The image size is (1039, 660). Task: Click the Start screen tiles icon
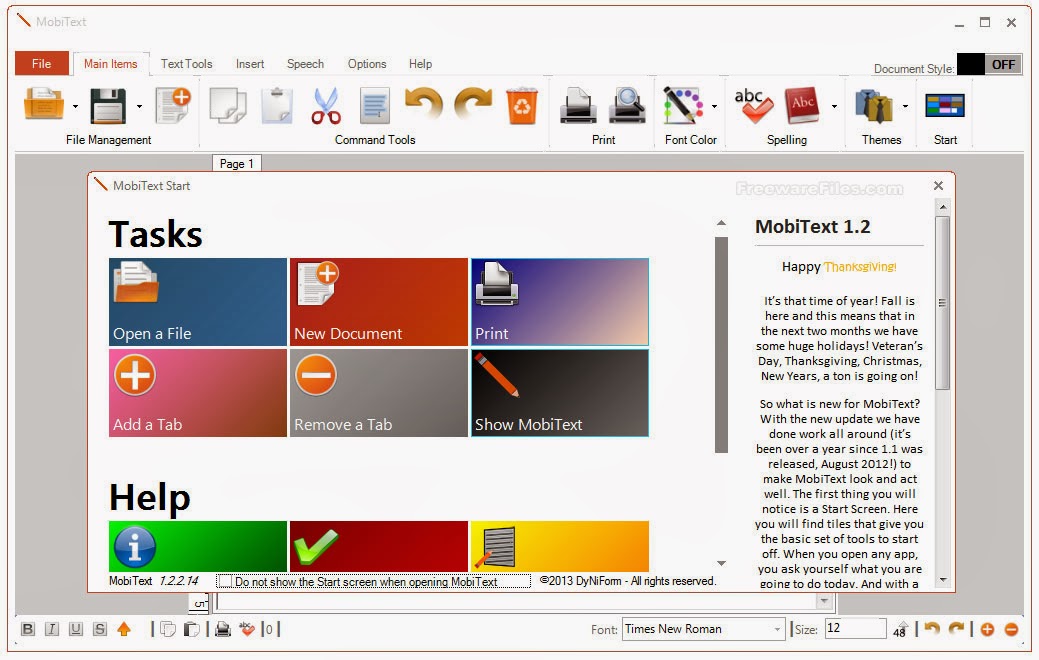(x=945, y=106)
